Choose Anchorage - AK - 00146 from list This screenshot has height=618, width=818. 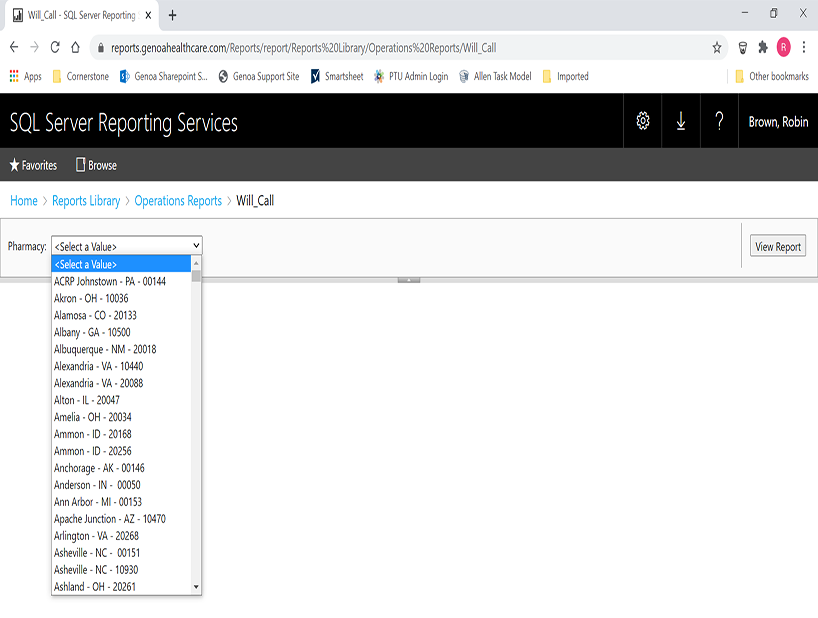(x=99, y=468)
